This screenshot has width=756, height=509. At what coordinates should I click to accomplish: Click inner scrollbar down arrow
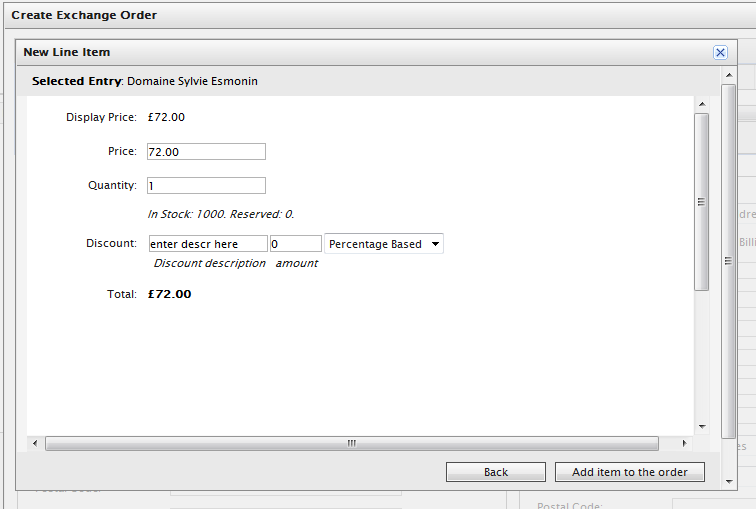[702, 427]
